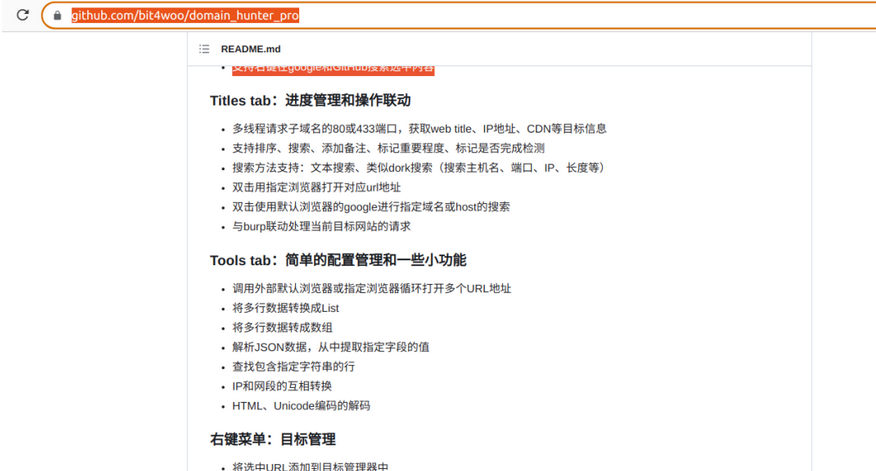The width and height of the screenshot is (876, 471).
Task: Click the line '将多行数据转成数组'
Action: (x=282, y=327)
